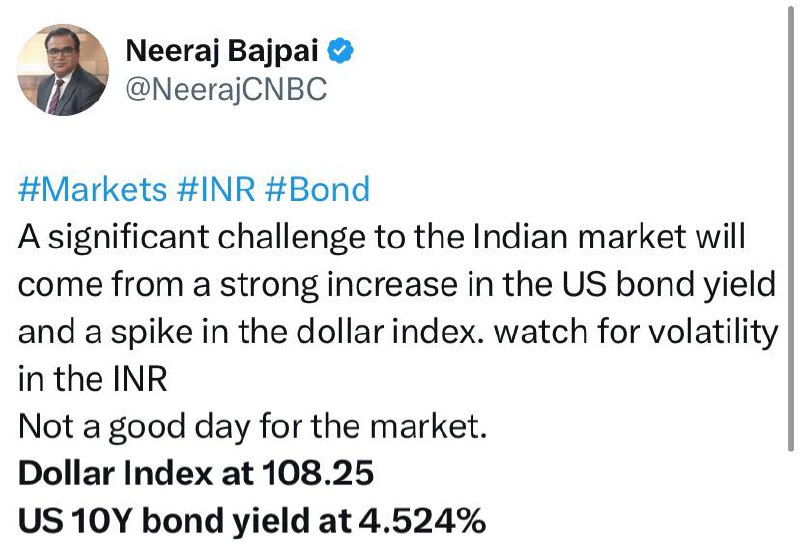The height and width of the screenshot is (553, 800).
Task: Click the sentence 'Not a good day for the market.'
Action: (x=253, y=426)
